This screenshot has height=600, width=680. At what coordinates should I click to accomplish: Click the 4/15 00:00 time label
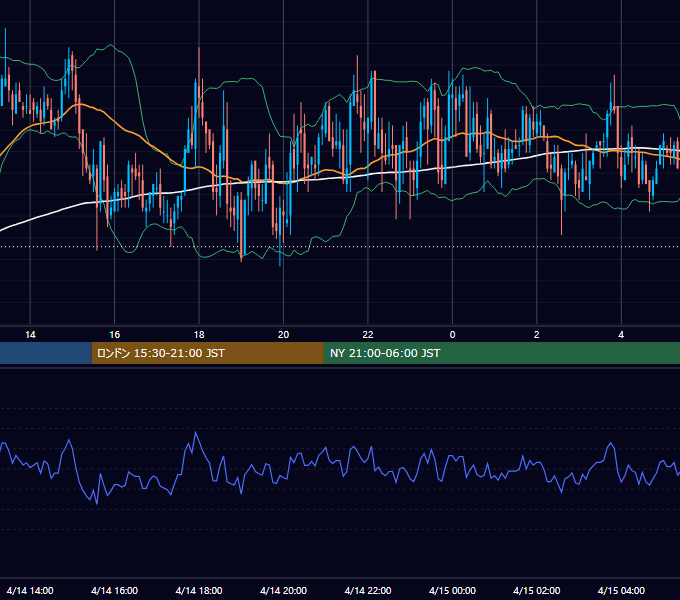[x=452, y=590]
